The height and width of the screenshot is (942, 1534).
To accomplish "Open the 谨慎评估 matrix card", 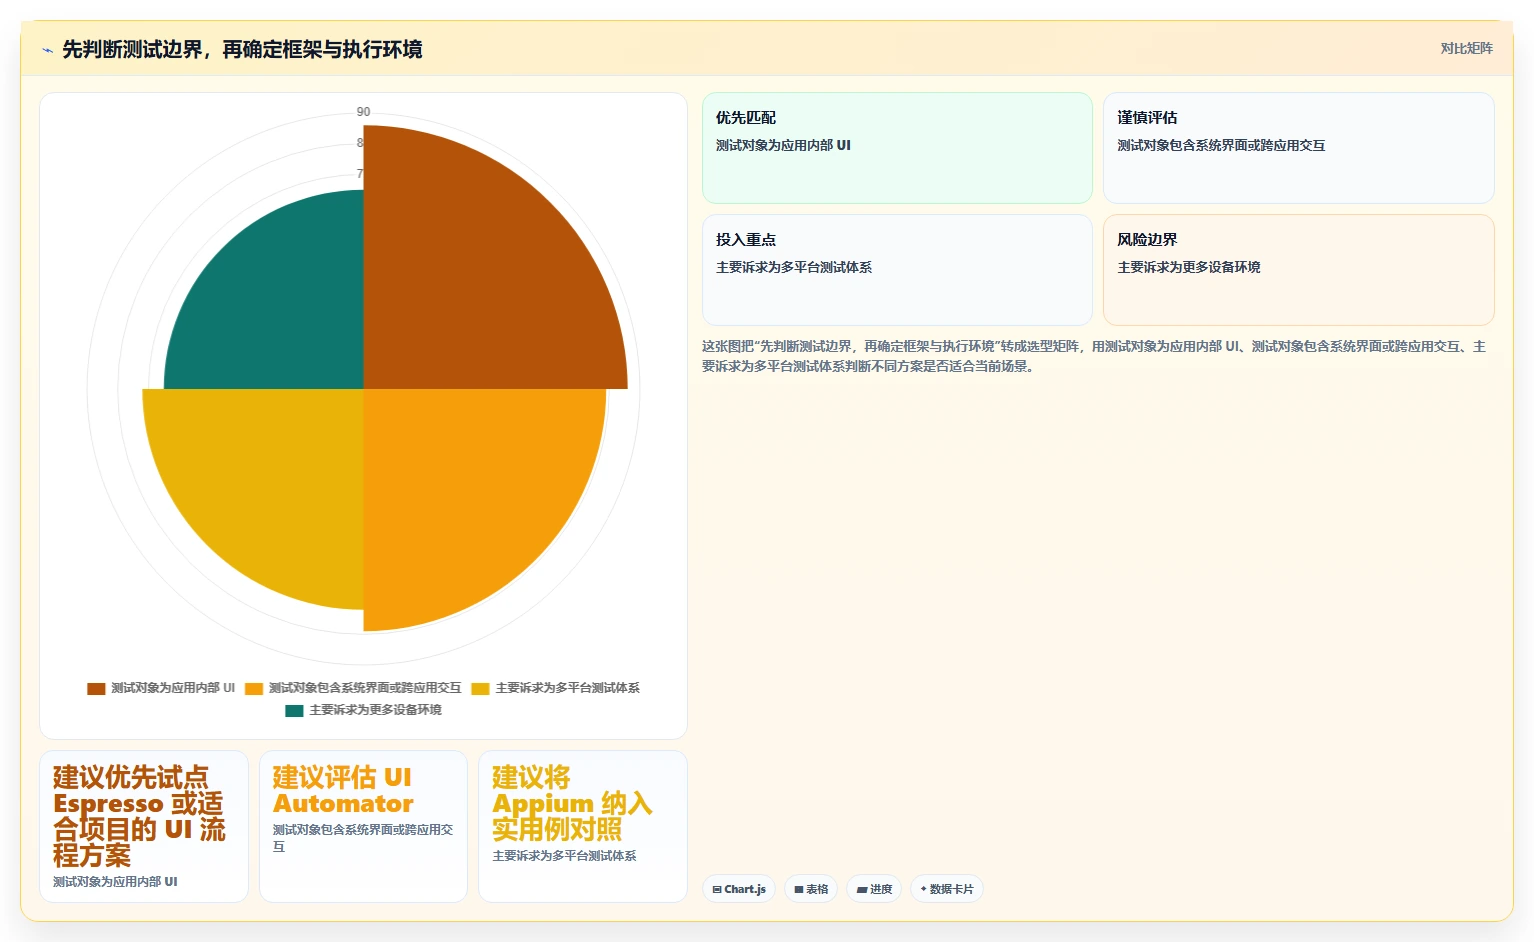I will coord(1298,148).
